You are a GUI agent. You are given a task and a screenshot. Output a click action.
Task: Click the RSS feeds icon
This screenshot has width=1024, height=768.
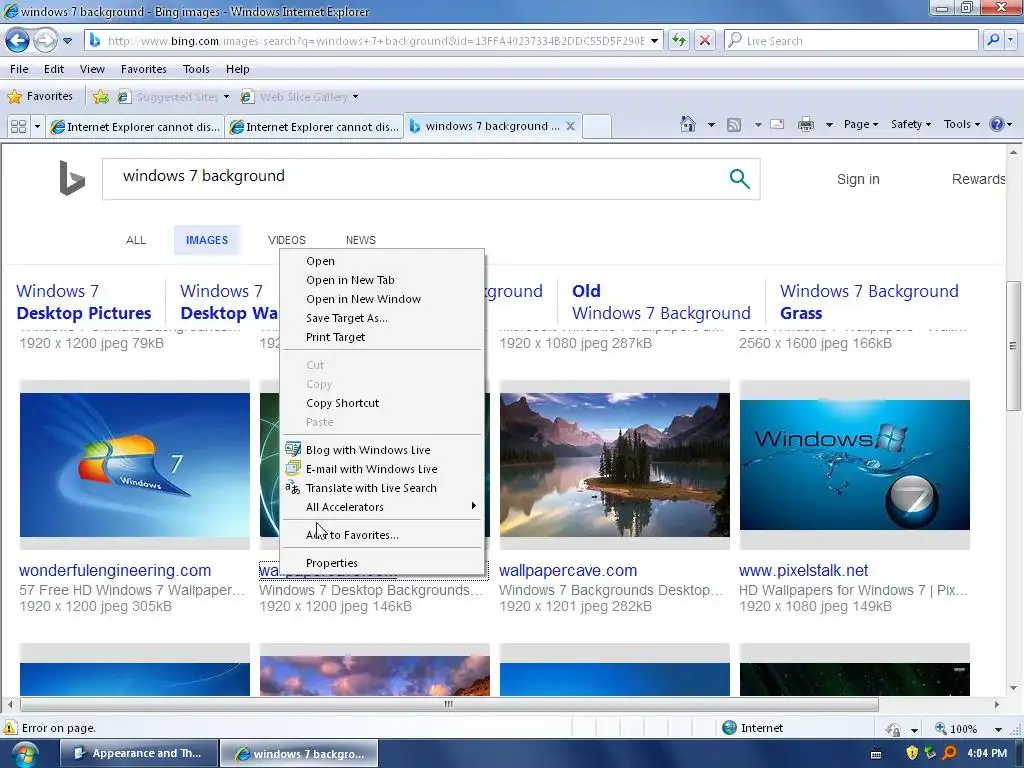[x=734, y=124]
